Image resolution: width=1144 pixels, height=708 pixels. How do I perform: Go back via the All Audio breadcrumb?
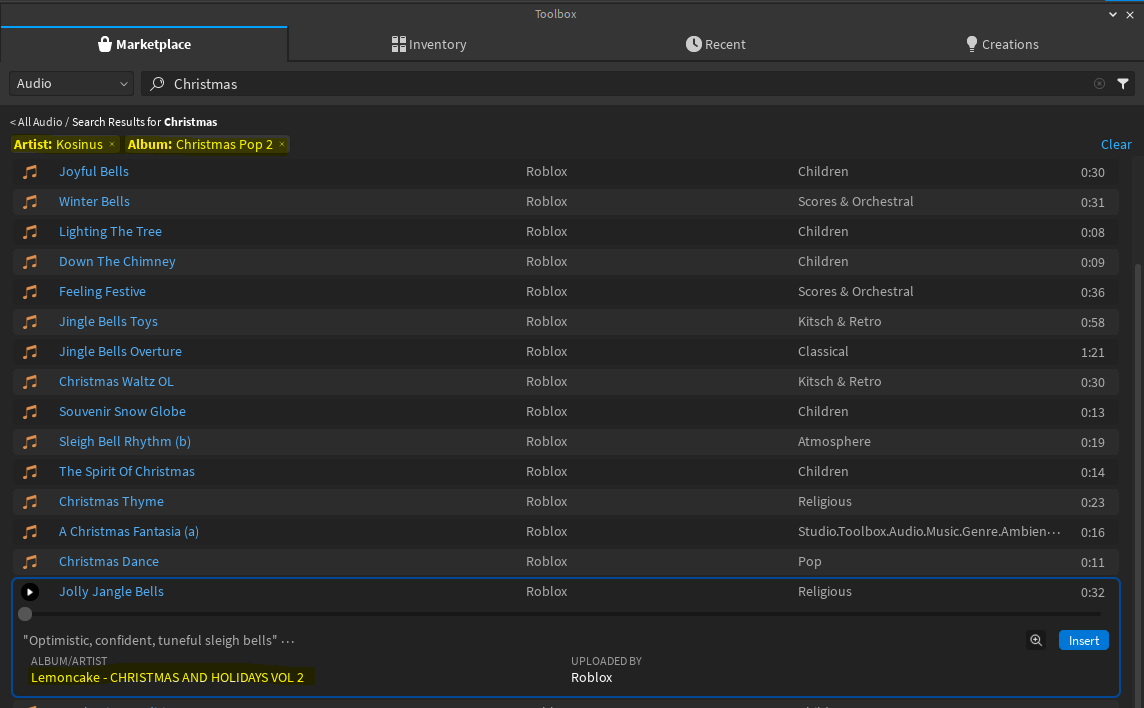36,121
